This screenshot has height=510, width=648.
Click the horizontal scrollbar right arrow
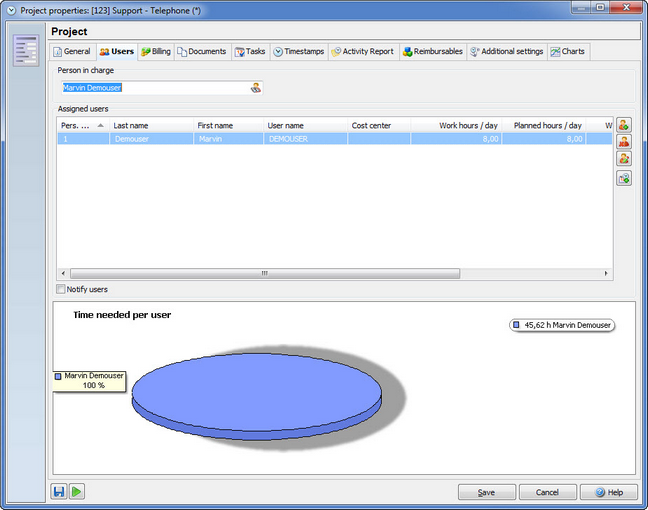(606, 273)
